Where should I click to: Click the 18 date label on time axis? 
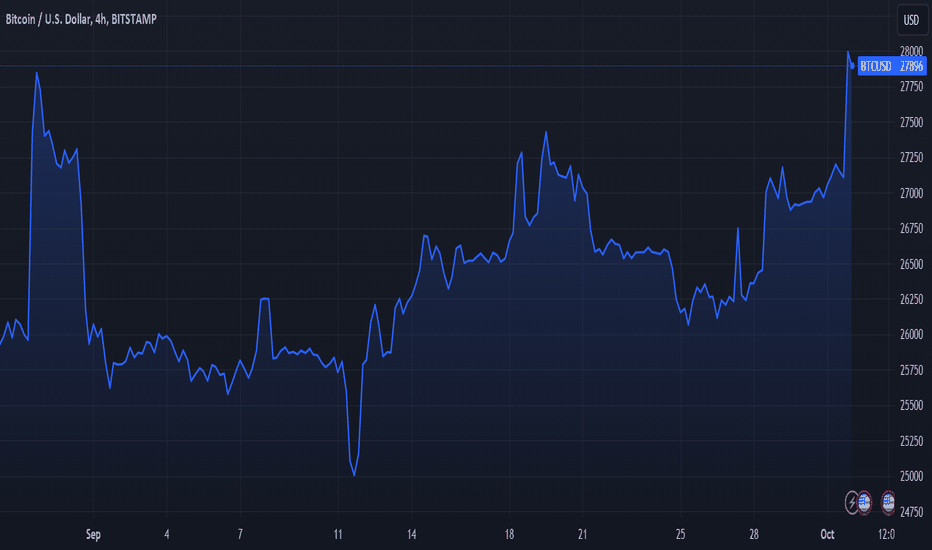[509, 535]
